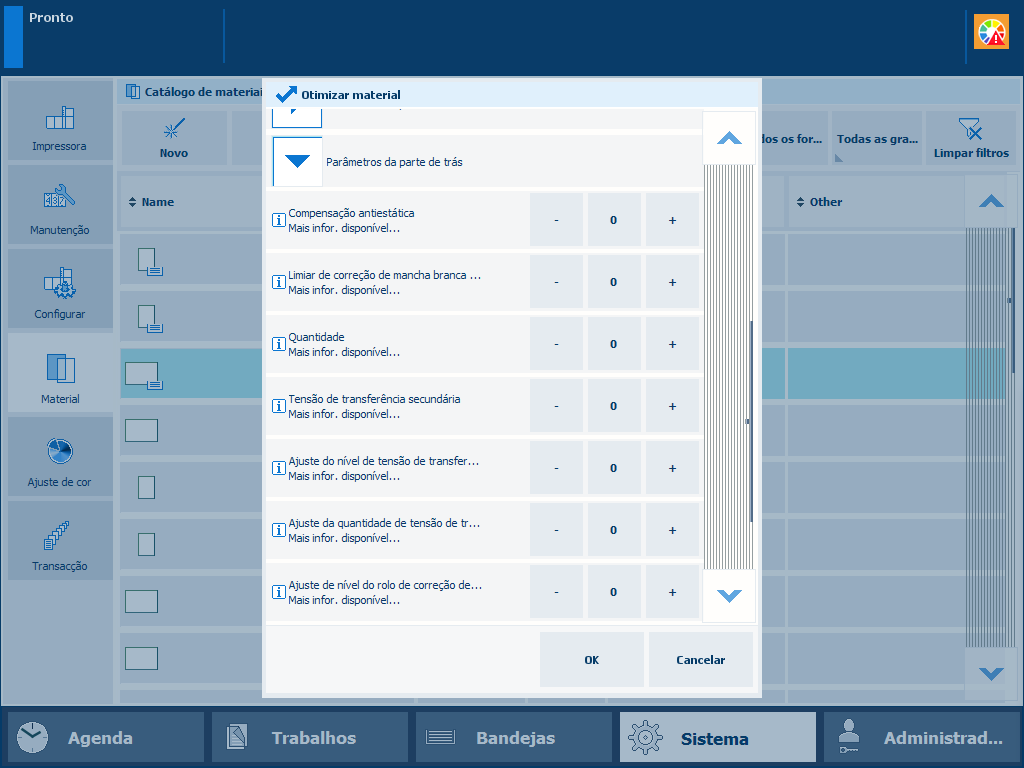Open info for Limiar de correção de mancha branca
The image size is (1024, 768).
pyautogui.click(x=278, y=282)
